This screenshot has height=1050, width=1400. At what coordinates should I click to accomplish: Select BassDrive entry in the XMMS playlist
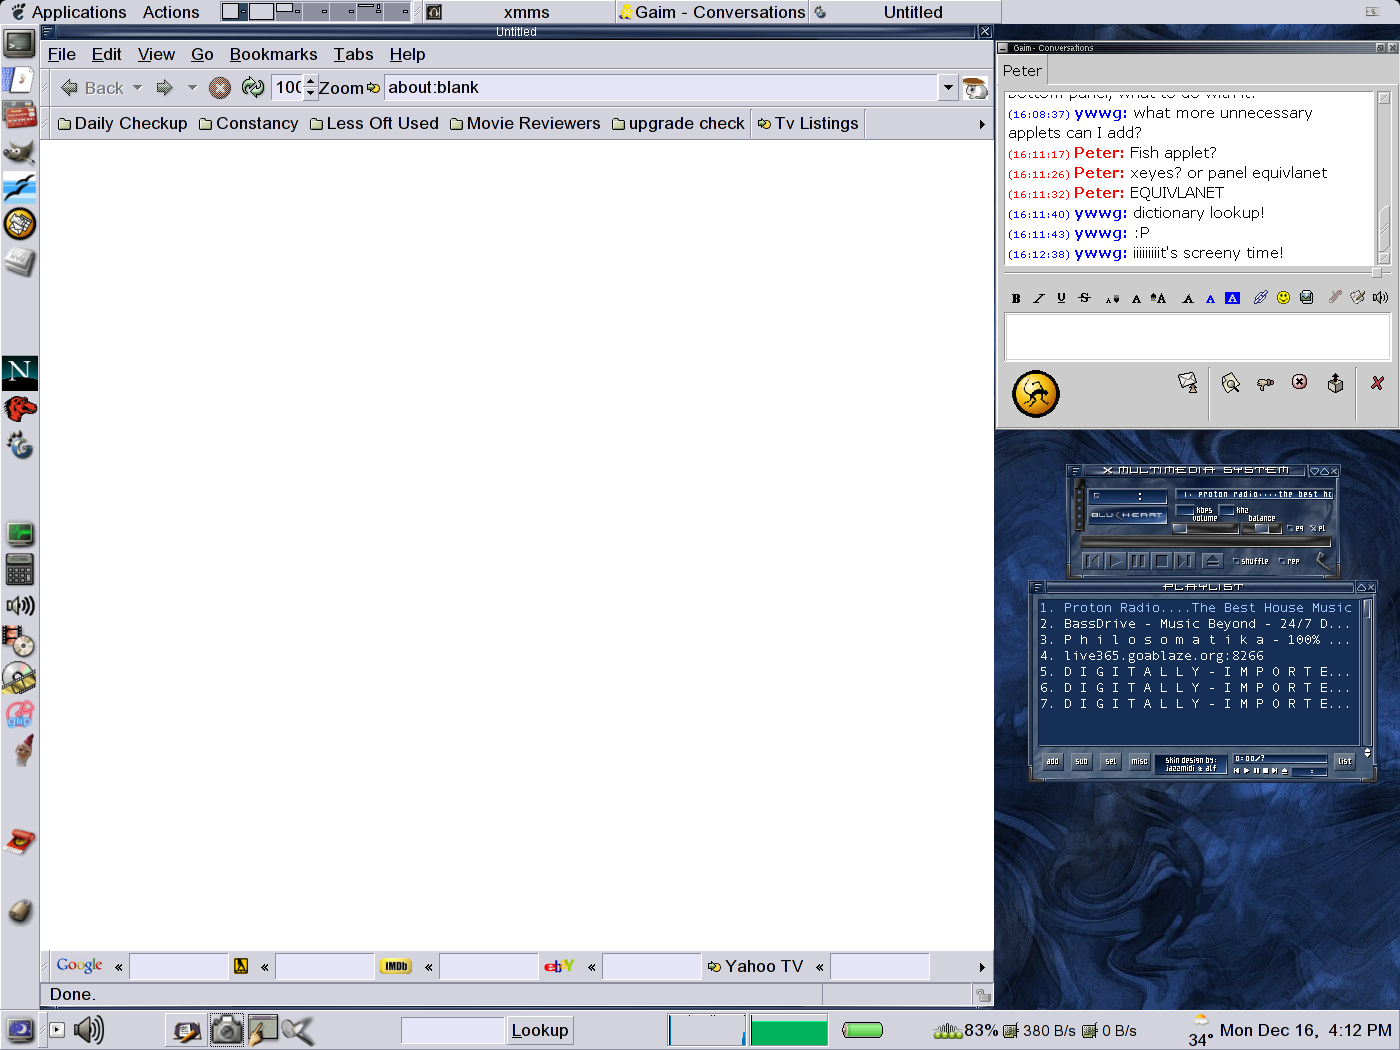[x=1196, y=623]
